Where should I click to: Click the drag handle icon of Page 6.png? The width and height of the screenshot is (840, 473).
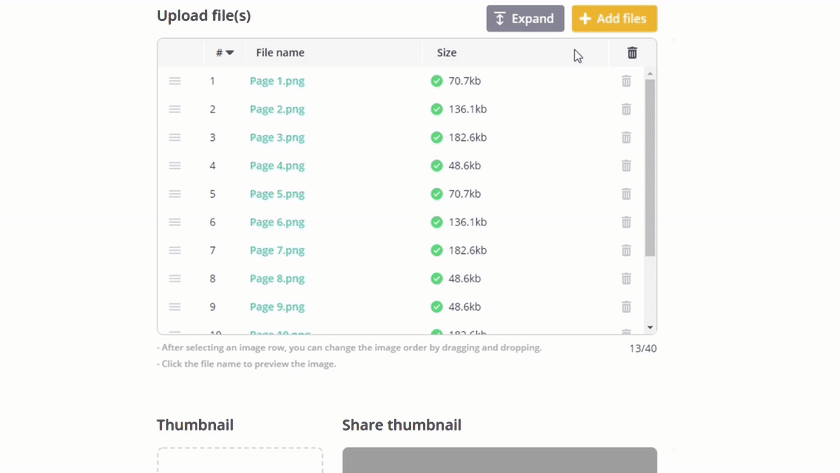click(175, 222)
